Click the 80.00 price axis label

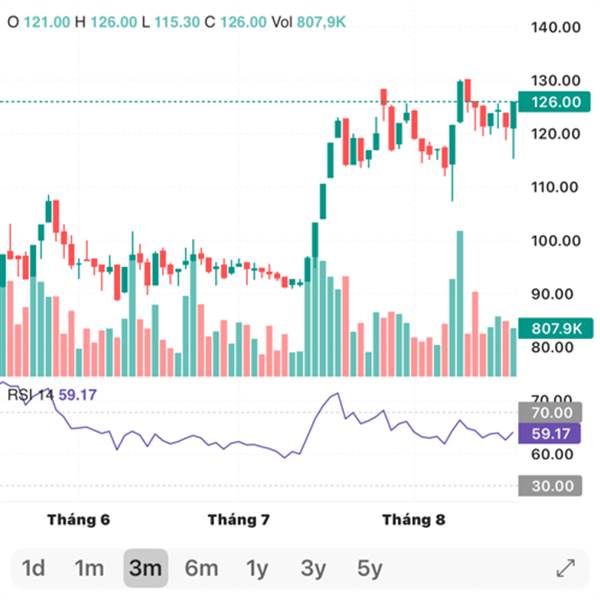(x=552, y=347)
